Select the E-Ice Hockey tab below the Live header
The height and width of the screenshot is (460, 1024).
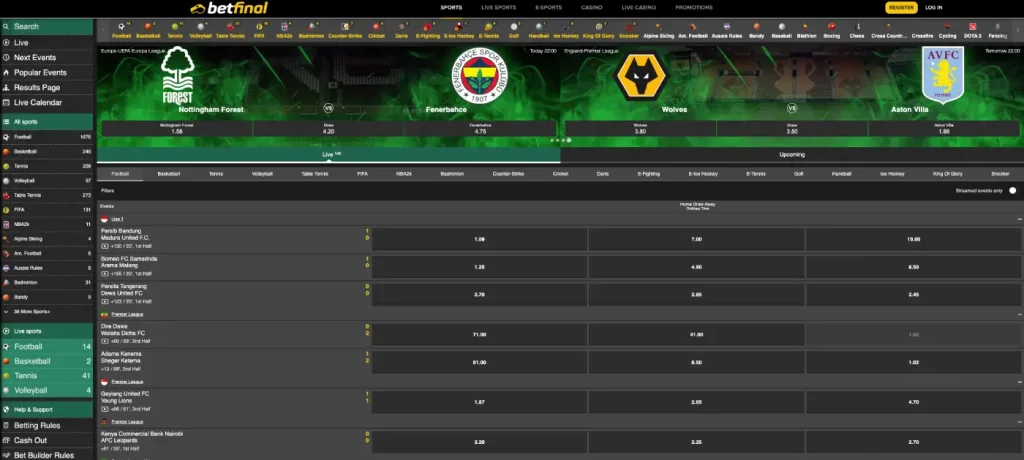tap(703, 174)
